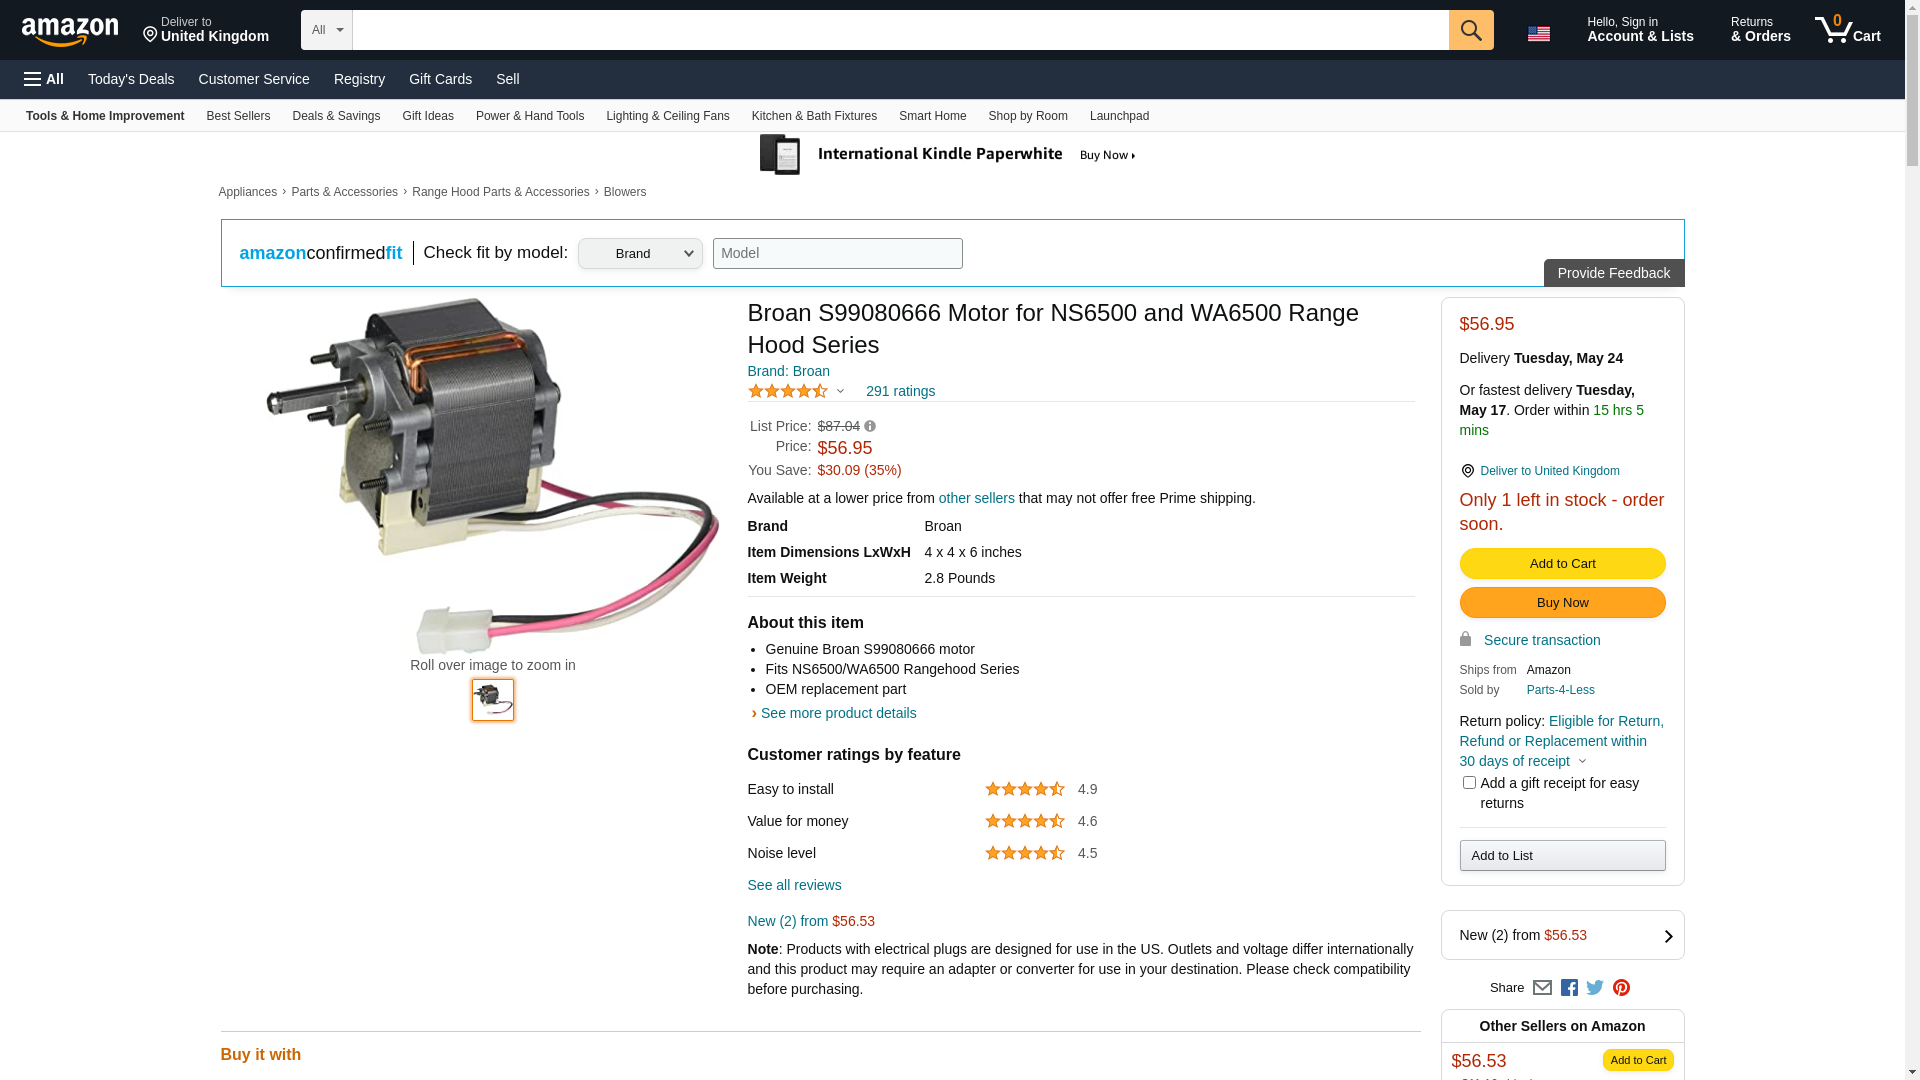Viewport: 1920px width, 1080px height.
Task: Open the All hamburger menu
Action: pyautogui.click(x=44, y=79)
